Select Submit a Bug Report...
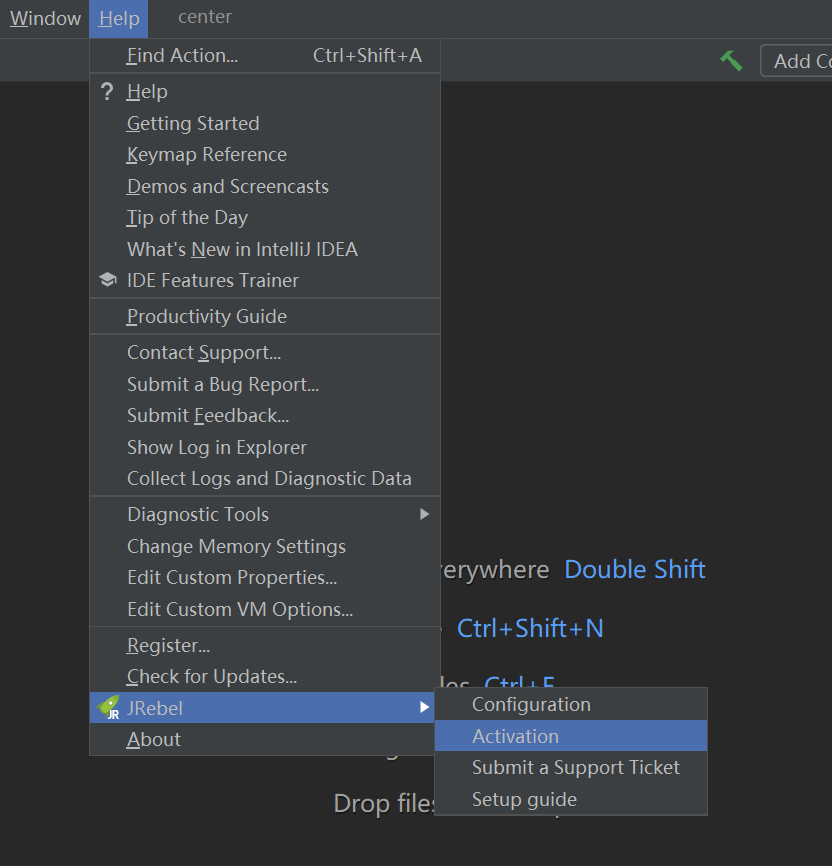Viewport: 832px width, 866px height. coord(265,384)
